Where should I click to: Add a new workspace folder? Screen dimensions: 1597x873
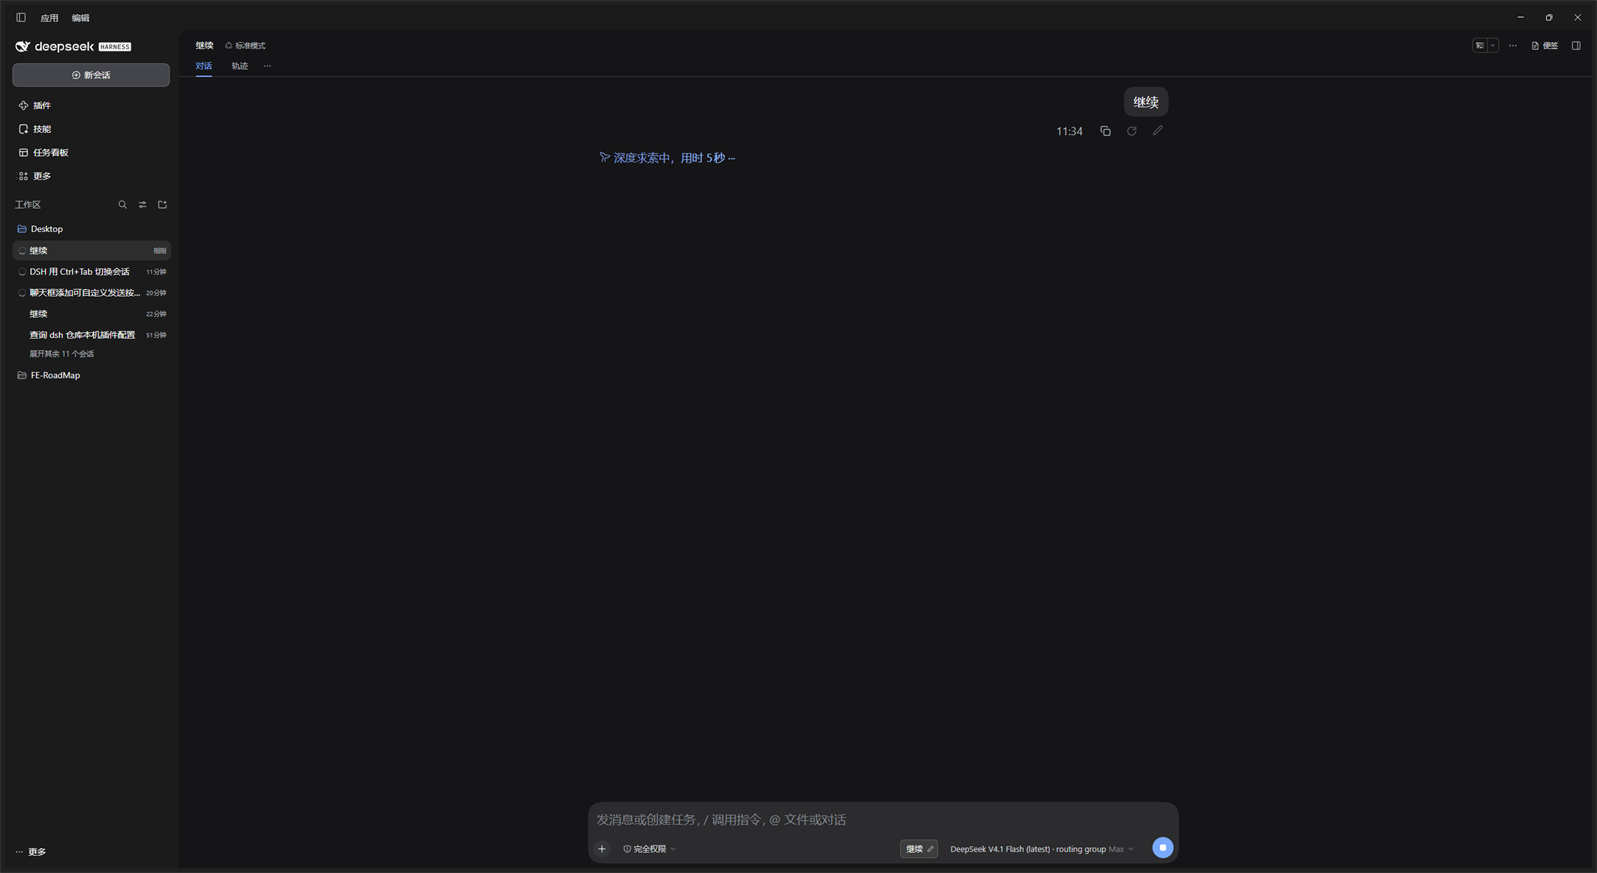click(x=163, y=205)
